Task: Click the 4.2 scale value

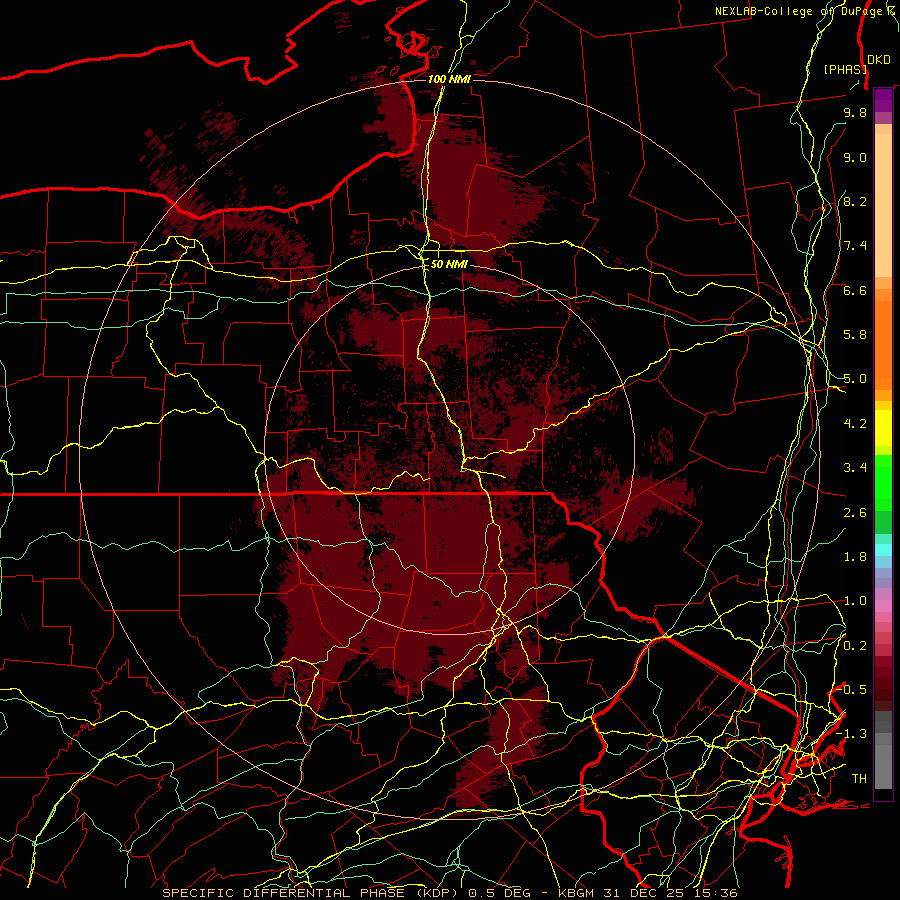Action: pyautogui.click(x=855, y=424)
